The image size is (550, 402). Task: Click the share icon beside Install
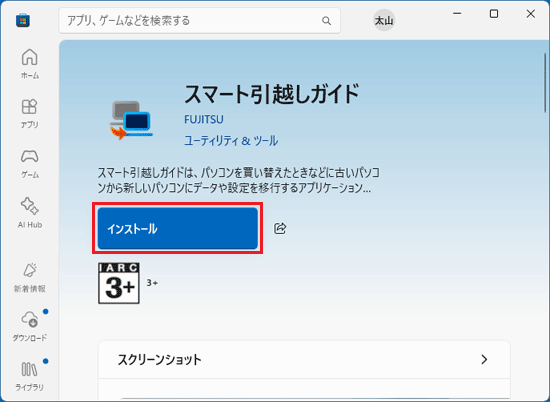pos(280,228)
